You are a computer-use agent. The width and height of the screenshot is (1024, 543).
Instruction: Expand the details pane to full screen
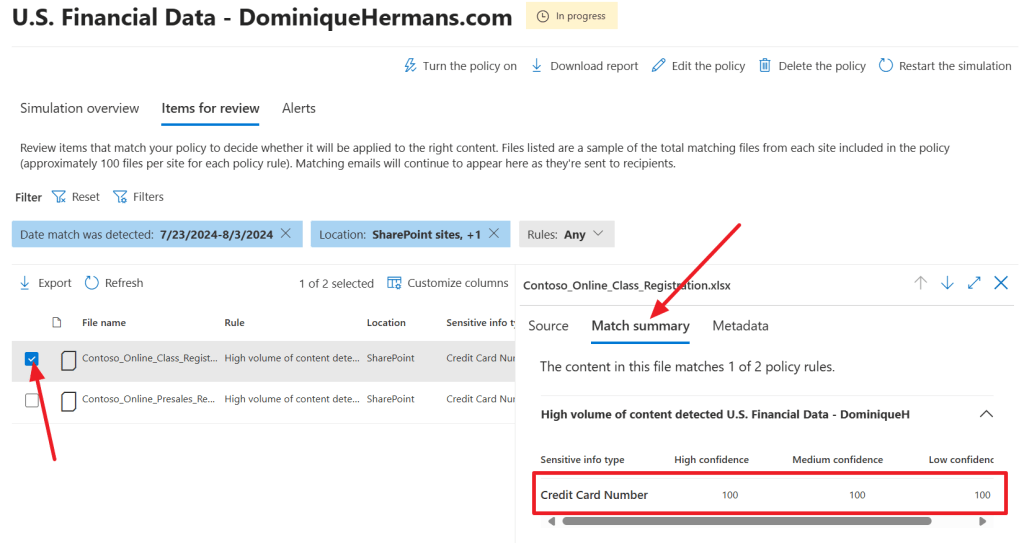pyautogui.click(x=974, y=283)
